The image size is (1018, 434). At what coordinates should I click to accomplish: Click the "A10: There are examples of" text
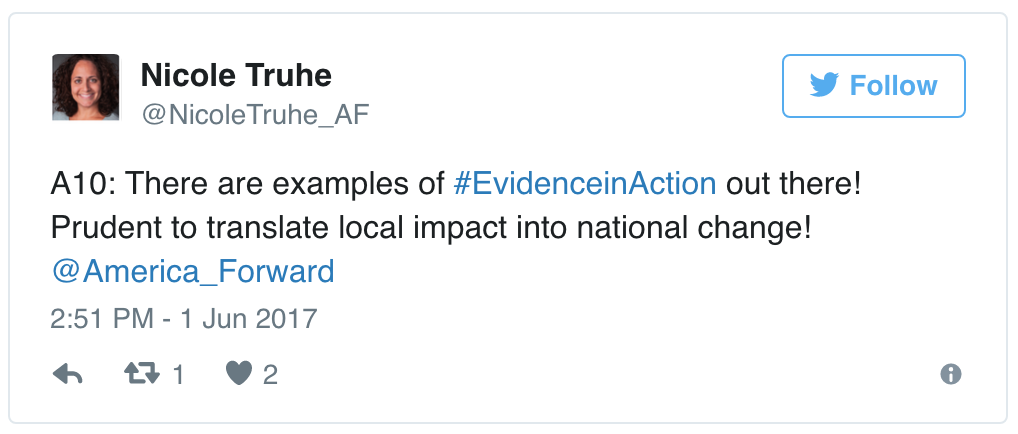pyautogui.click(x=248, y=185)
